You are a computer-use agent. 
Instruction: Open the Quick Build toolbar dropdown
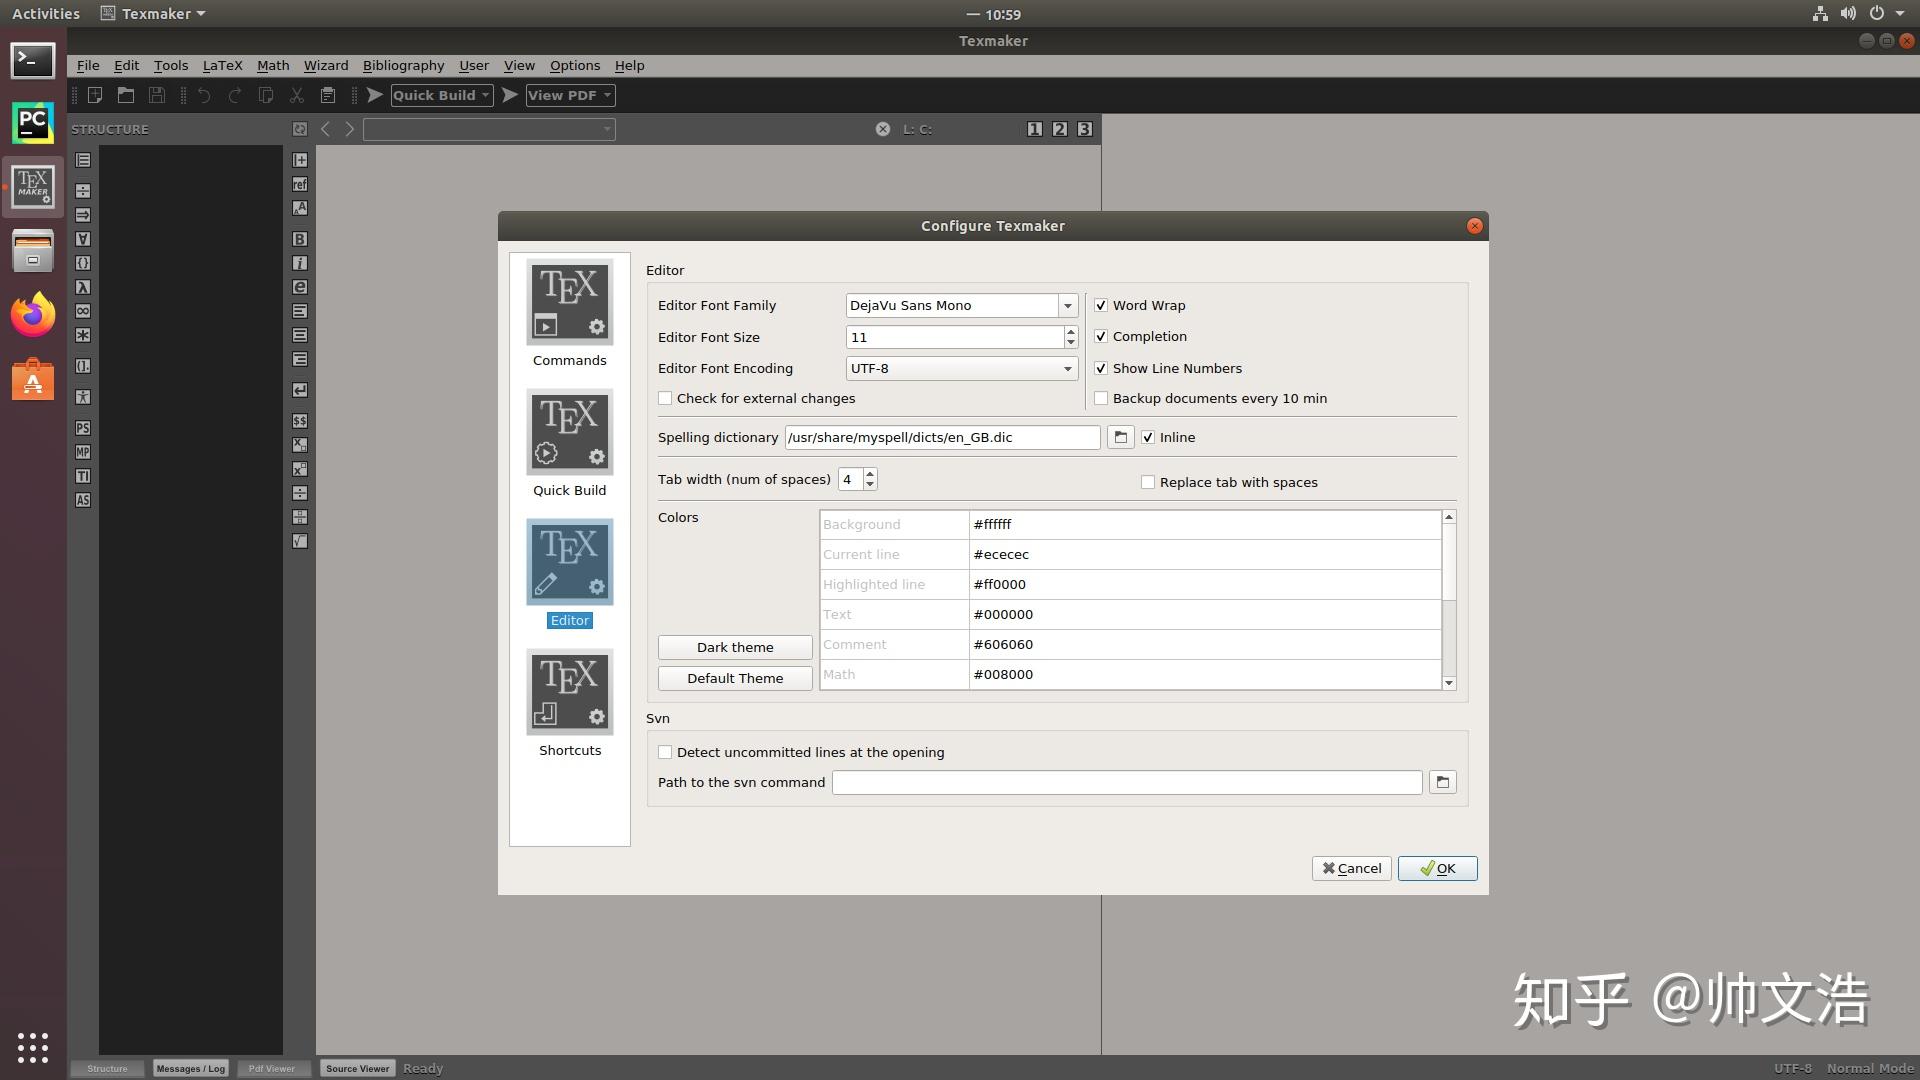(486, 95)
